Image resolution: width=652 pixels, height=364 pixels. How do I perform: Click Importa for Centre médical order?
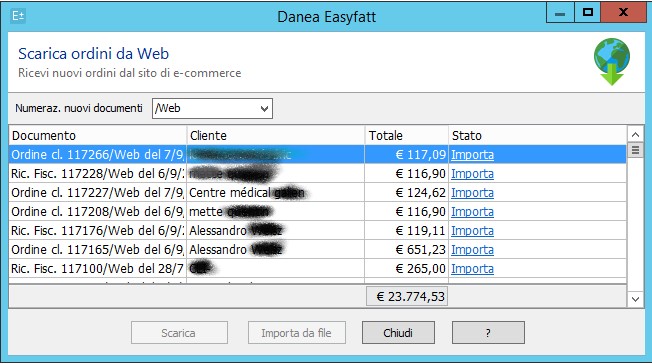click(x=472, y=193)
